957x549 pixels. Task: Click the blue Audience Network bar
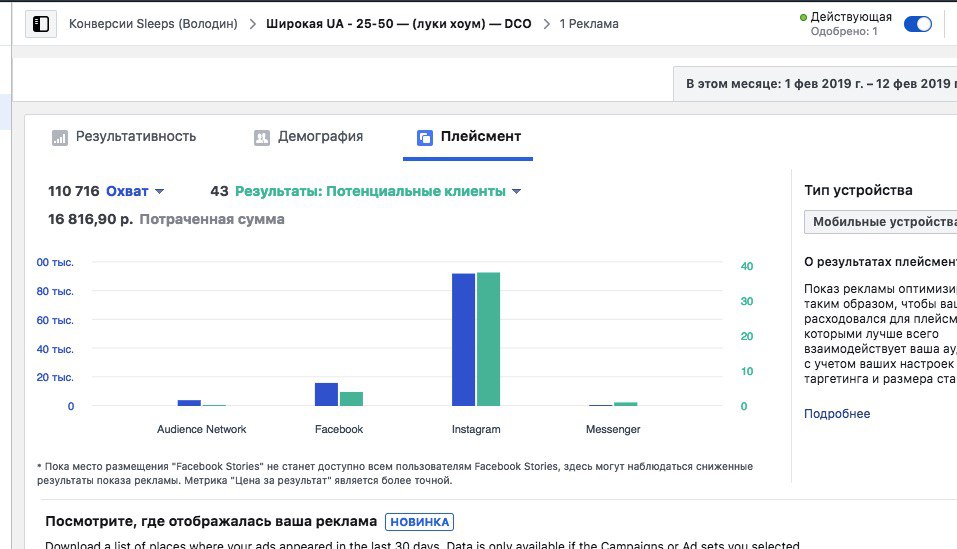(x=189, y=403)
